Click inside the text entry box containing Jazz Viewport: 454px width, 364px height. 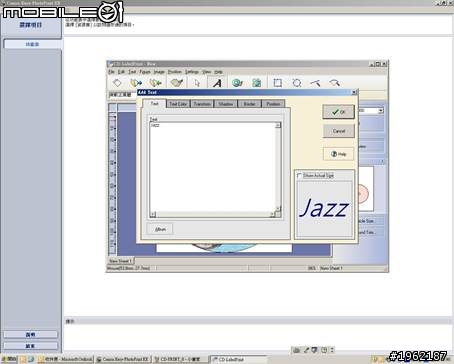[213, 168]
